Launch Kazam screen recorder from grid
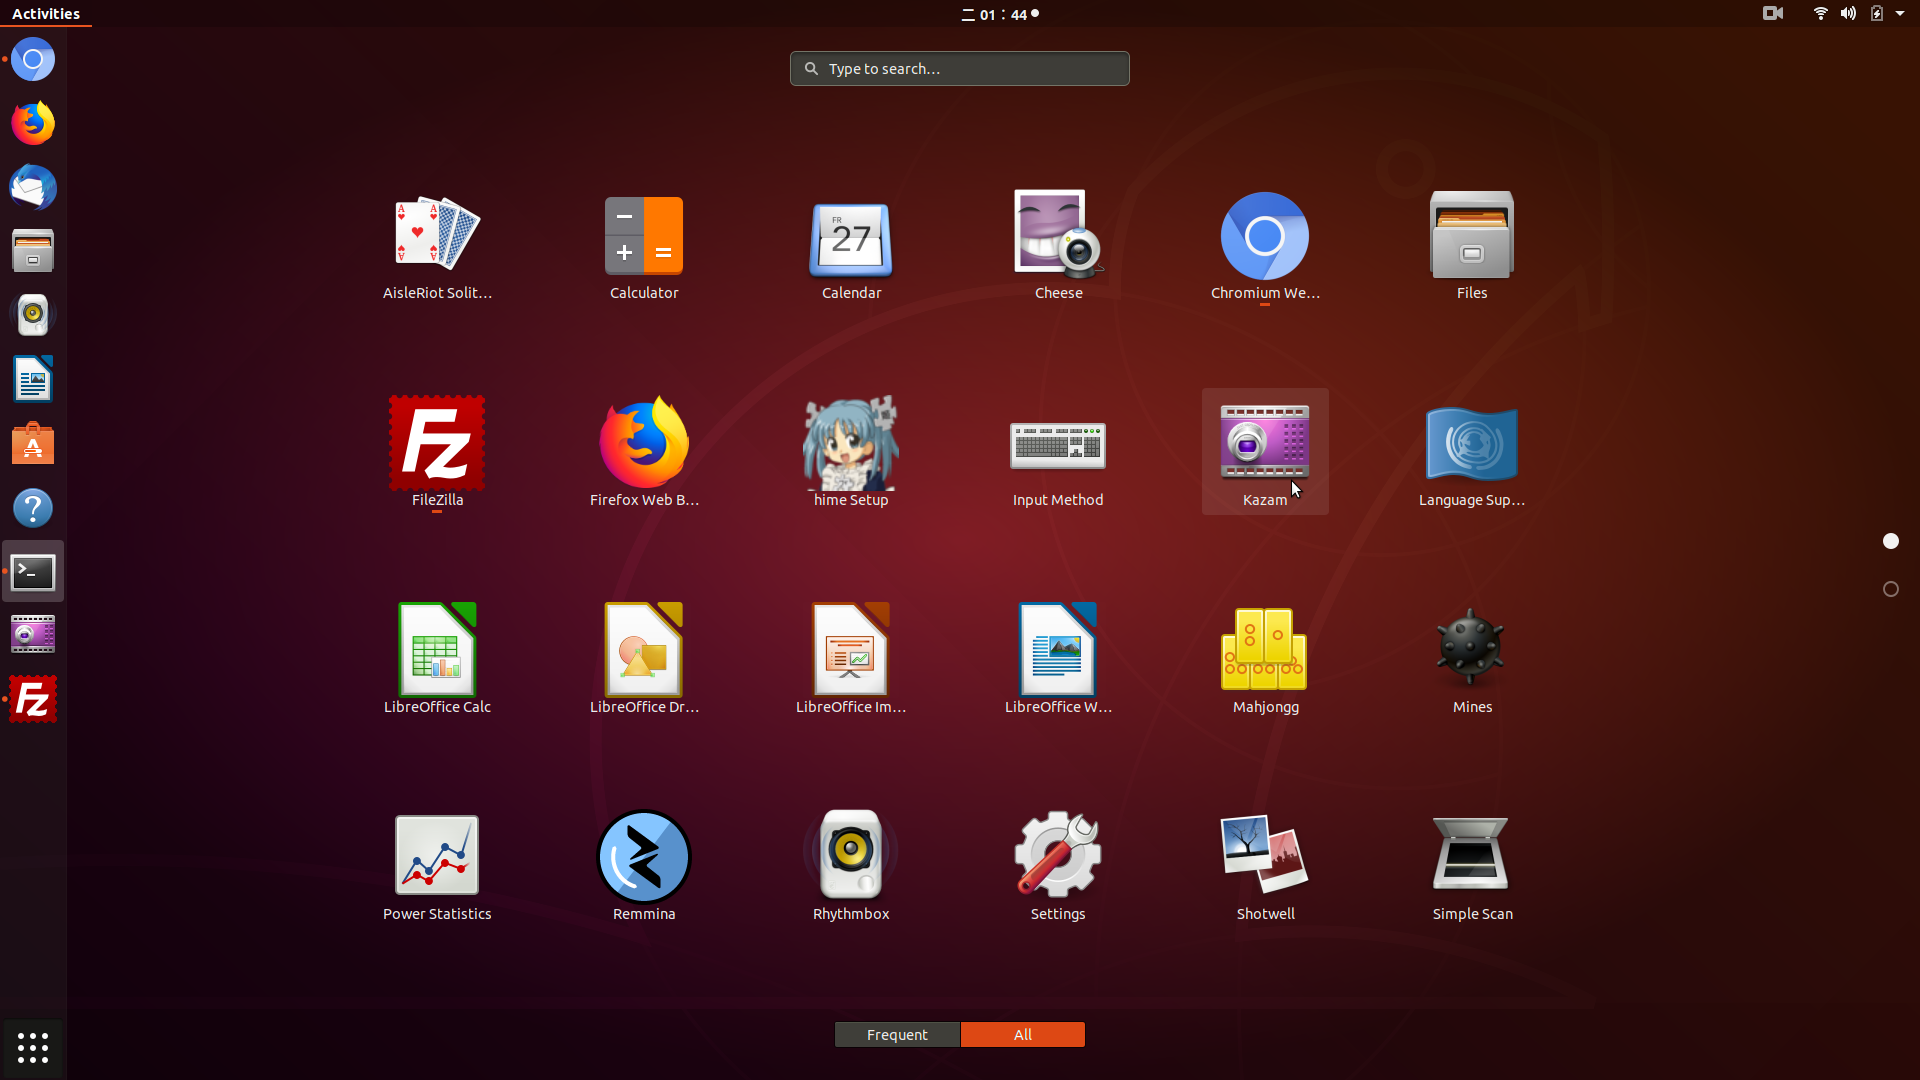This screenshot has height=1080, width=1920. (1265, 452)
